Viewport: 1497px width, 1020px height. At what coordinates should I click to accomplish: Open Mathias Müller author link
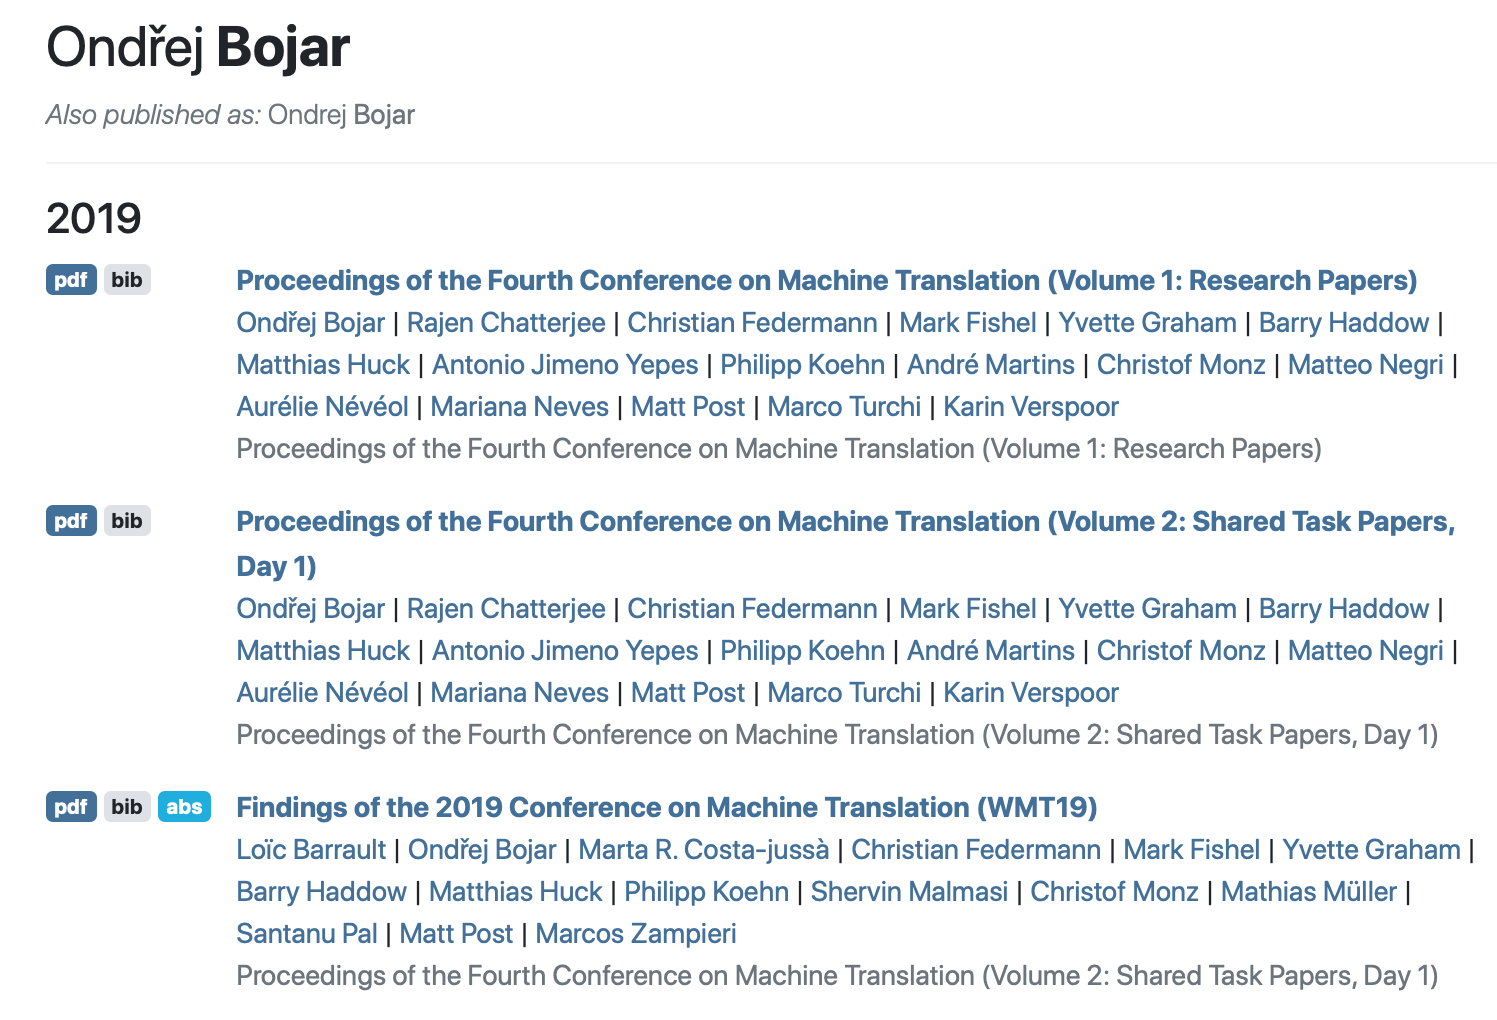(x=1309, y=892)
